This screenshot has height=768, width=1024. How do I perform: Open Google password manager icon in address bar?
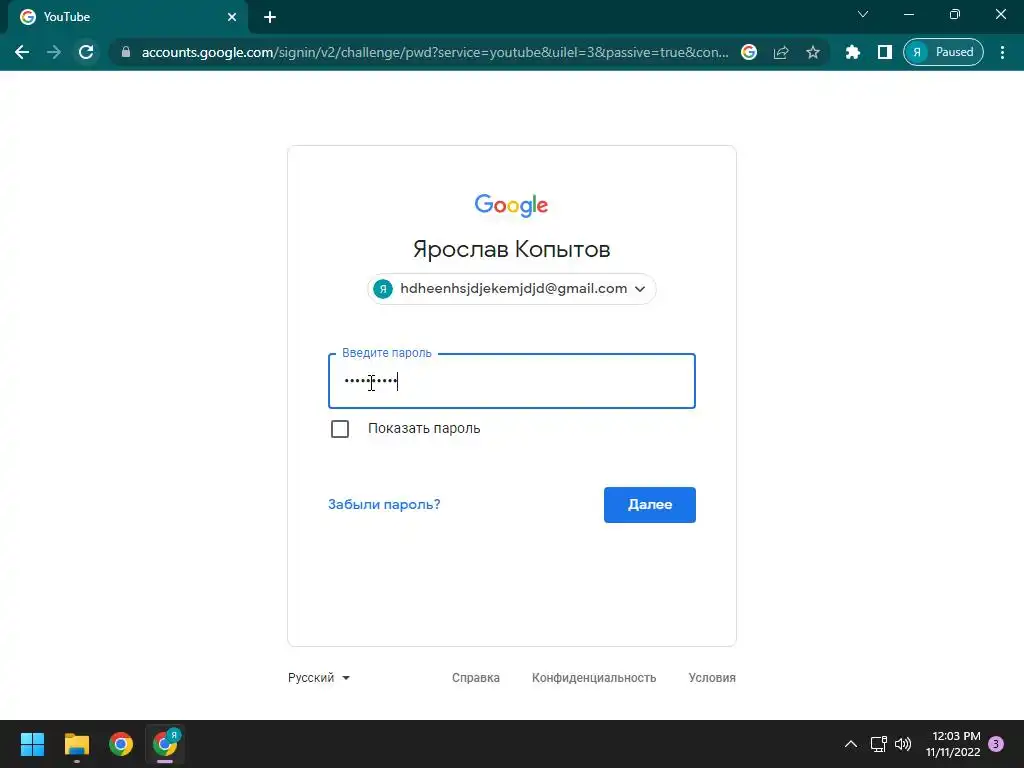(x=749, y=52)
